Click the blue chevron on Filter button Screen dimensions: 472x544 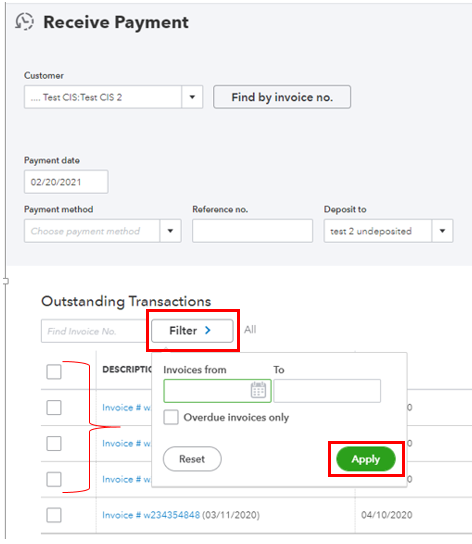click(x=208, y=330)
